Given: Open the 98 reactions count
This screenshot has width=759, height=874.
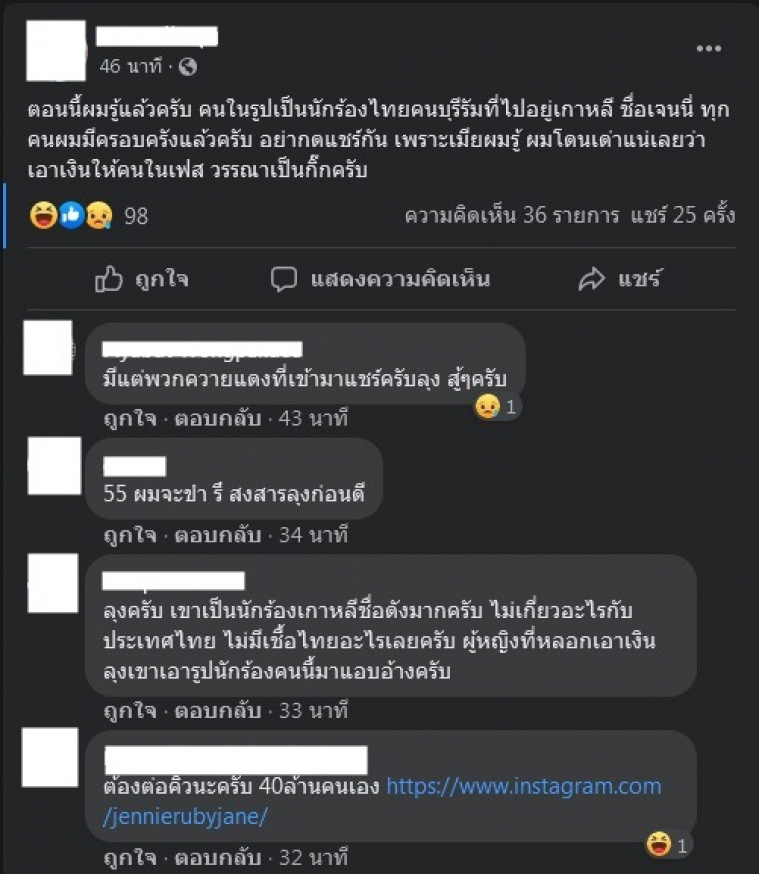Looking at the screenshot, I should [136, 216].
